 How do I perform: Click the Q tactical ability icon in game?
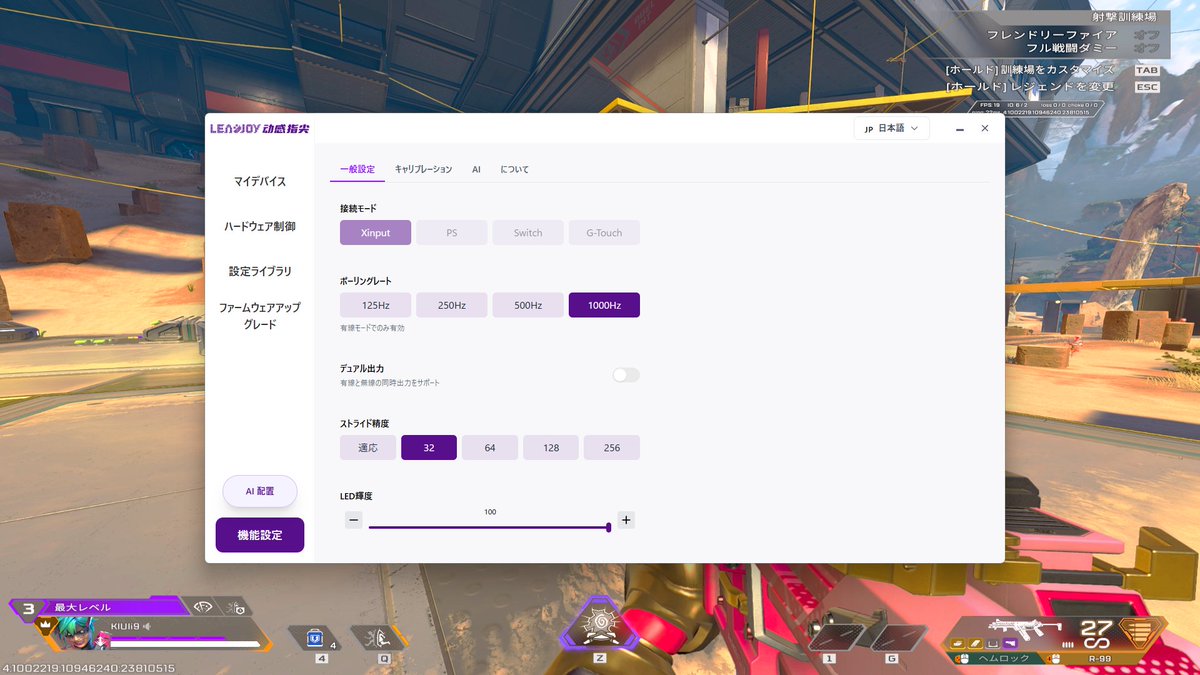384,637
